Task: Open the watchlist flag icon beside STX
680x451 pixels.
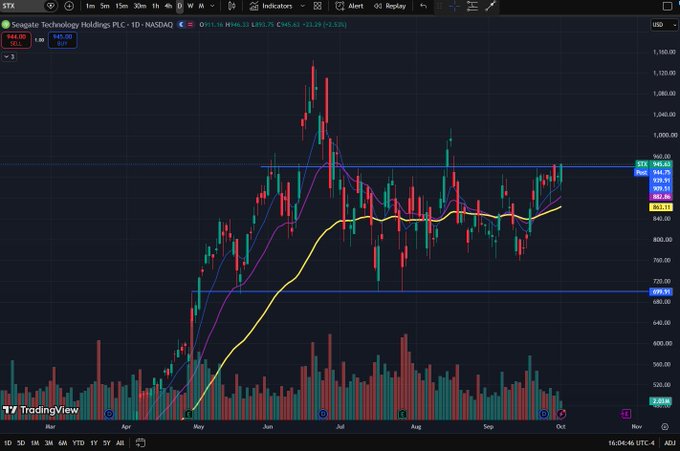Action: [x=51, y=6]
